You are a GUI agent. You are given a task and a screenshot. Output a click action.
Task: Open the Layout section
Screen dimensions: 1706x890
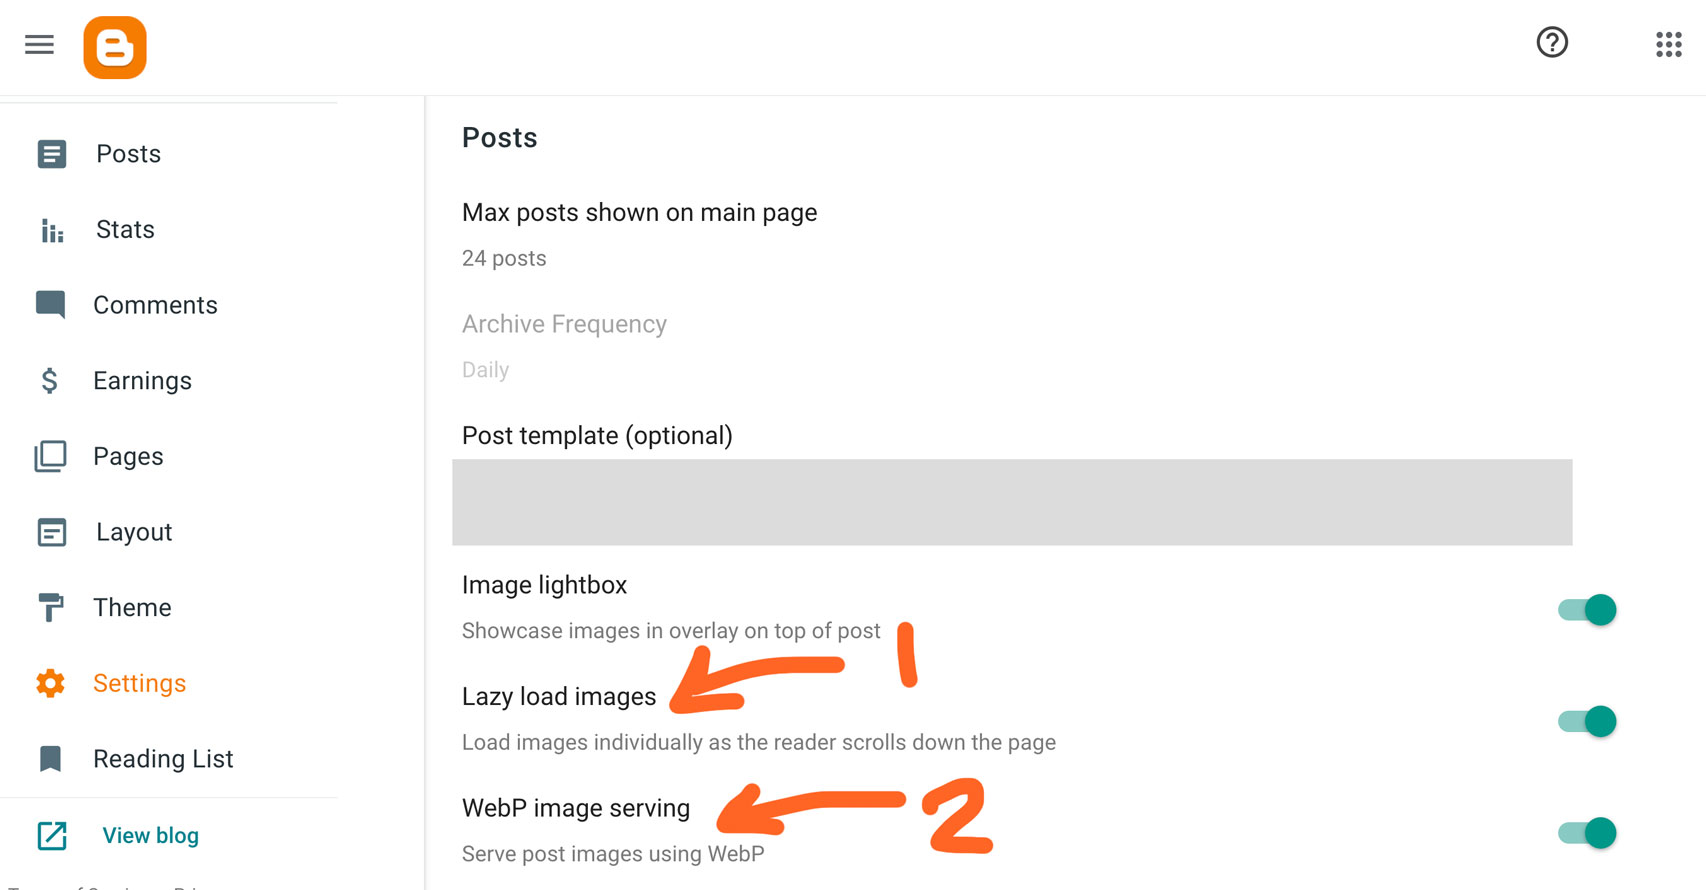click(134, 532)
